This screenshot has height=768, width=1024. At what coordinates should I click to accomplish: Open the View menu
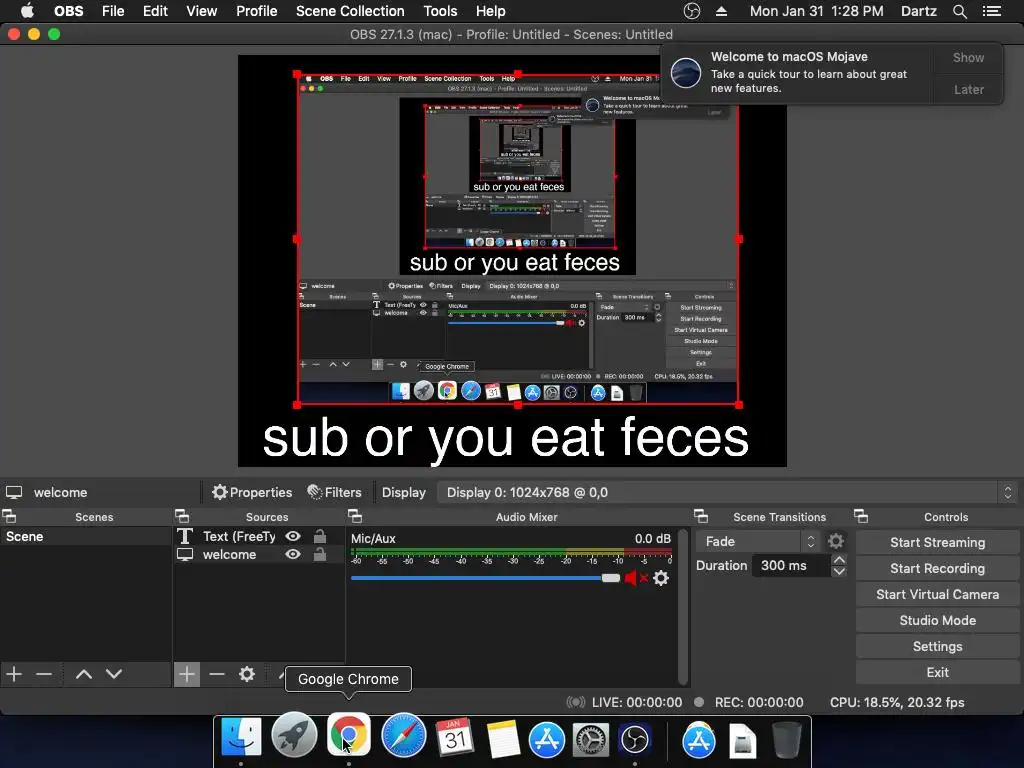[201, 11]
